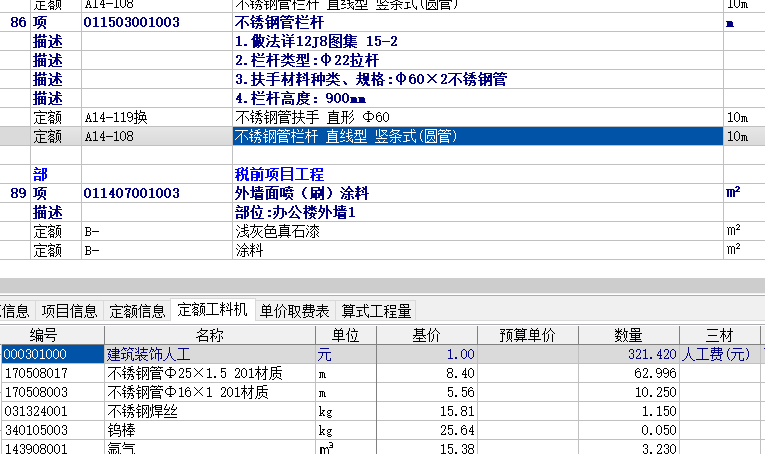Select quantity value 321.420
The width and height of the screenshot is (765, 454).
point(652,354)
